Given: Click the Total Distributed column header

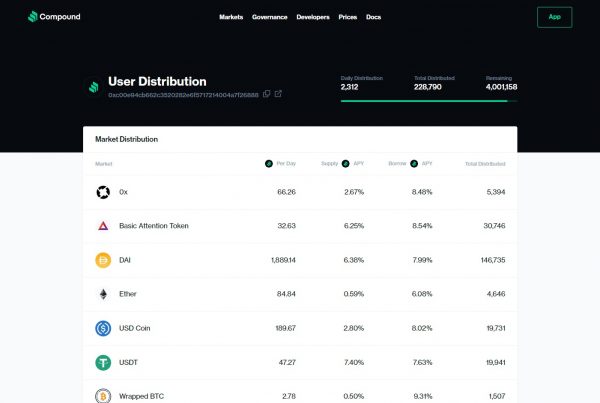Looking at the screenshot, I should (485, 164).
